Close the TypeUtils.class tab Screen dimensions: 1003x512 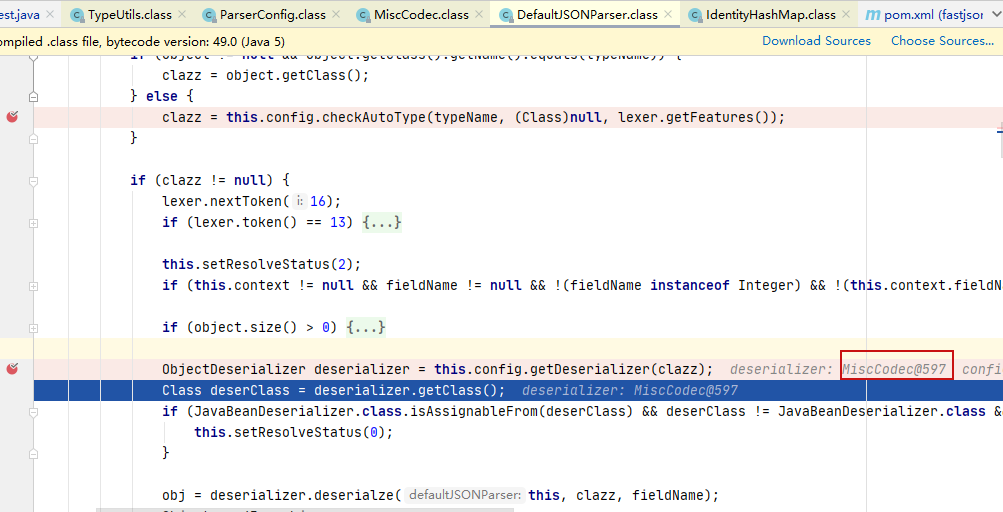click(182, 14)
